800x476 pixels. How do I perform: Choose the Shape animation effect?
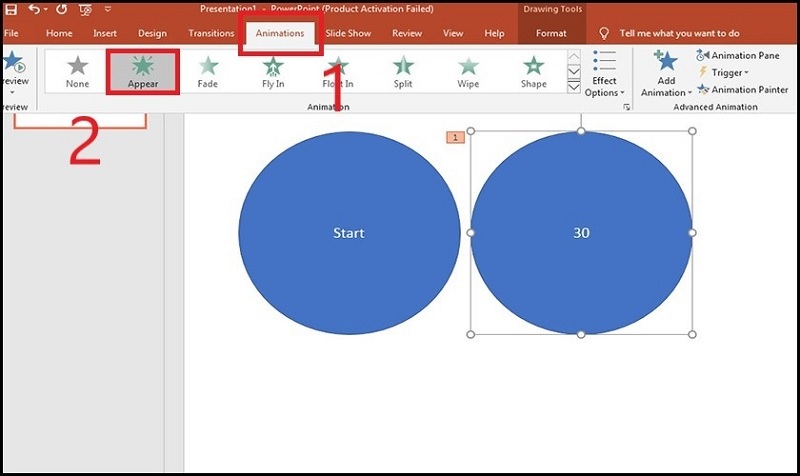pyautogui.click(x=533, y=70)
